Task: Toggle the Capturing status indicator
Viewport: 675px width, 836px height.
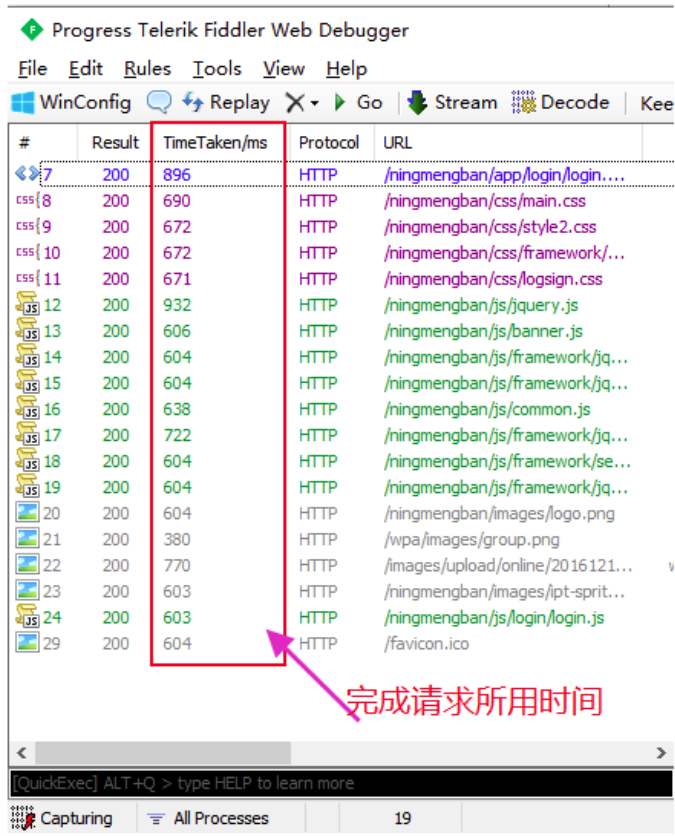Action: click(61, 818)
